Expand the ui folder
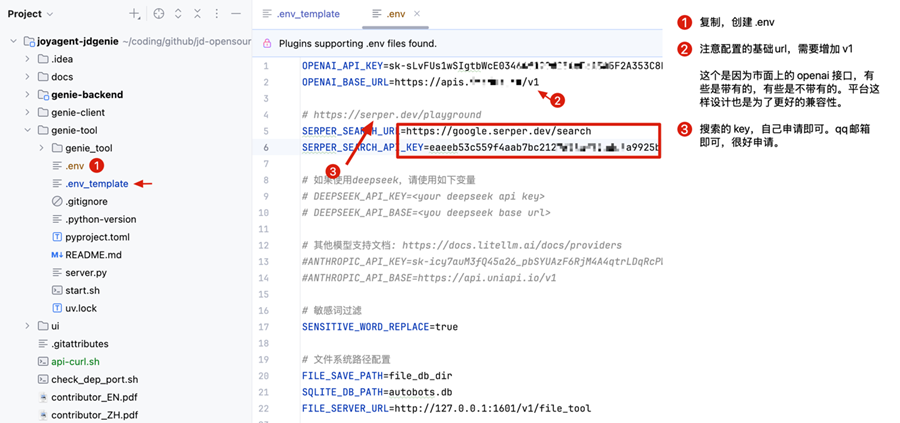 tap(27, 326)
